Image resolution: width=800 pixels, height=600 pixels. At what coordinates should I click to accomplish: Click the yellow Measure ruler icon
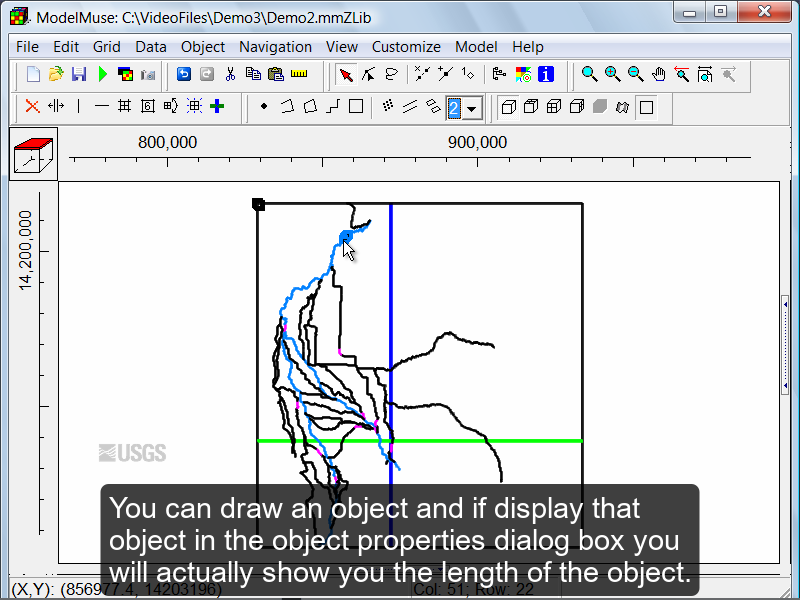pos(298,74)
